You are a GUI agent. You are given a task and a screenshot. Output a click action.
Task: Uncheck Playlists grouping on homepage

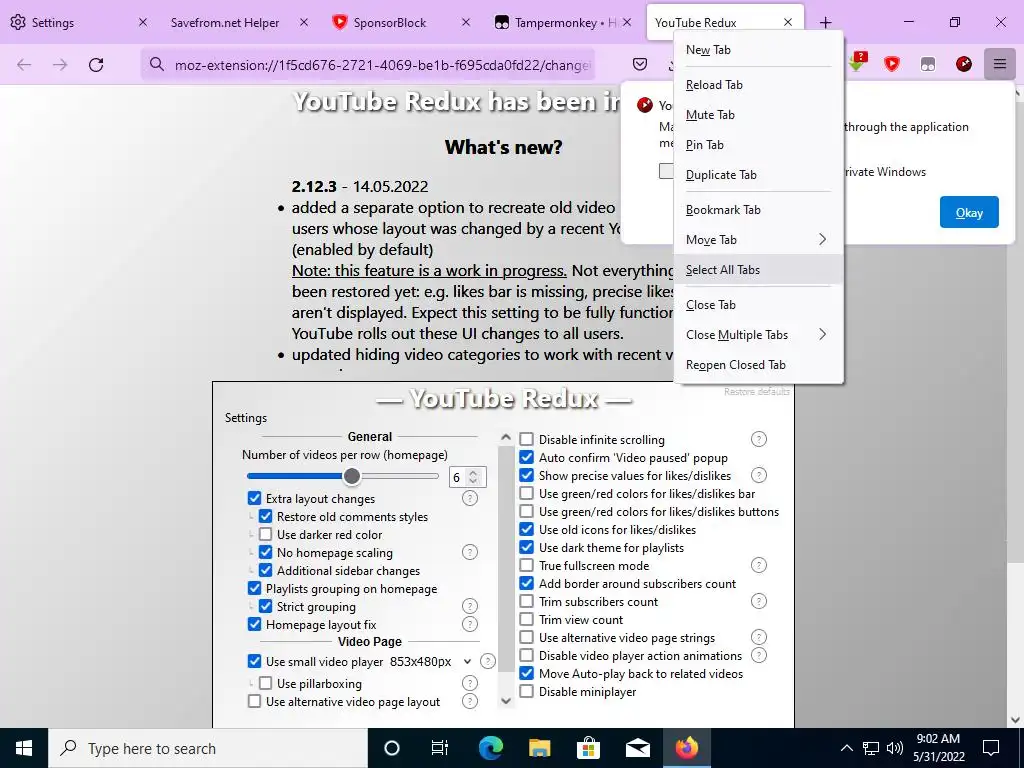255,588
